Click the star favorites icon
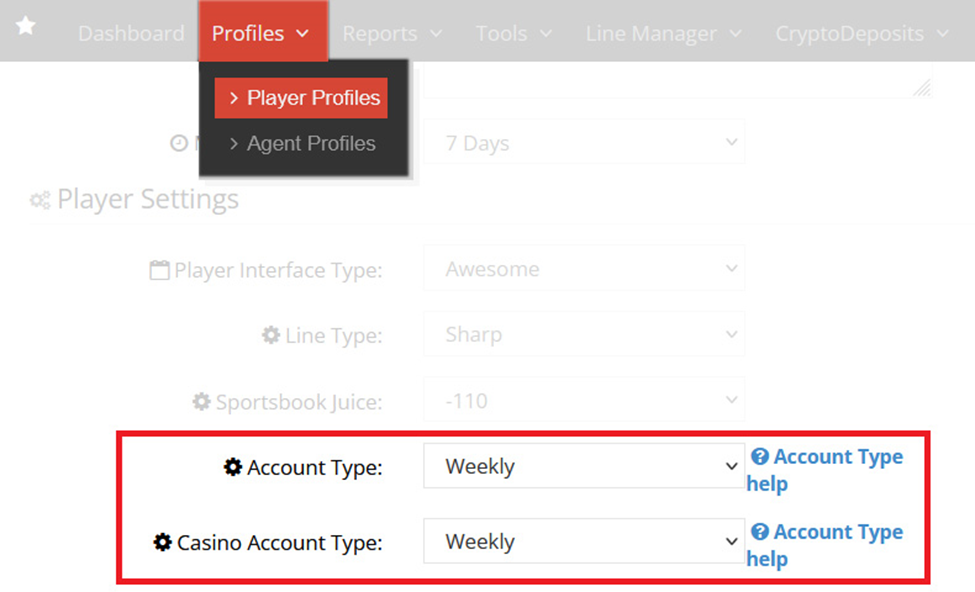This screenshot has height=592, width=975. pyautogui.click(x=25, y=26)
